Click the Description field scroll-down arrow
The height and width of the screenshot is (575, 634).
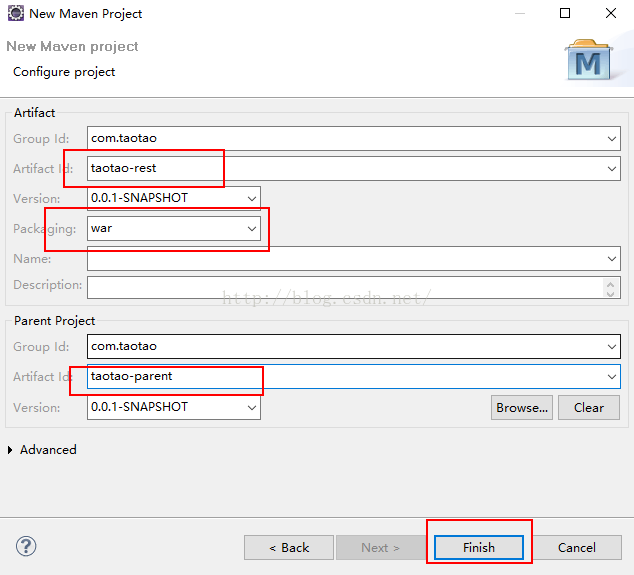pyautogui.click(x=611, y=293)
